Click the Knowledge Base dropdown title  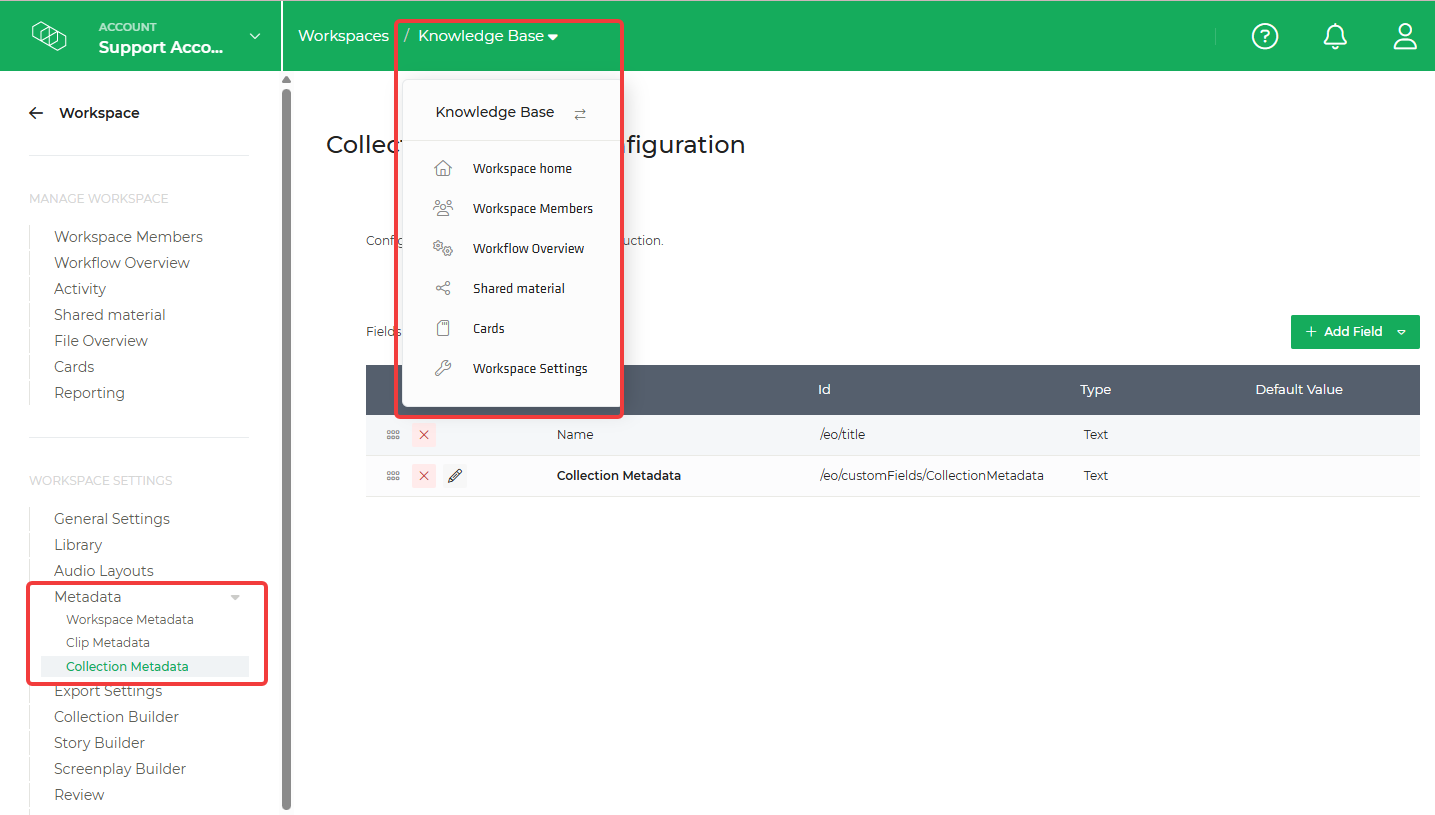495,113
